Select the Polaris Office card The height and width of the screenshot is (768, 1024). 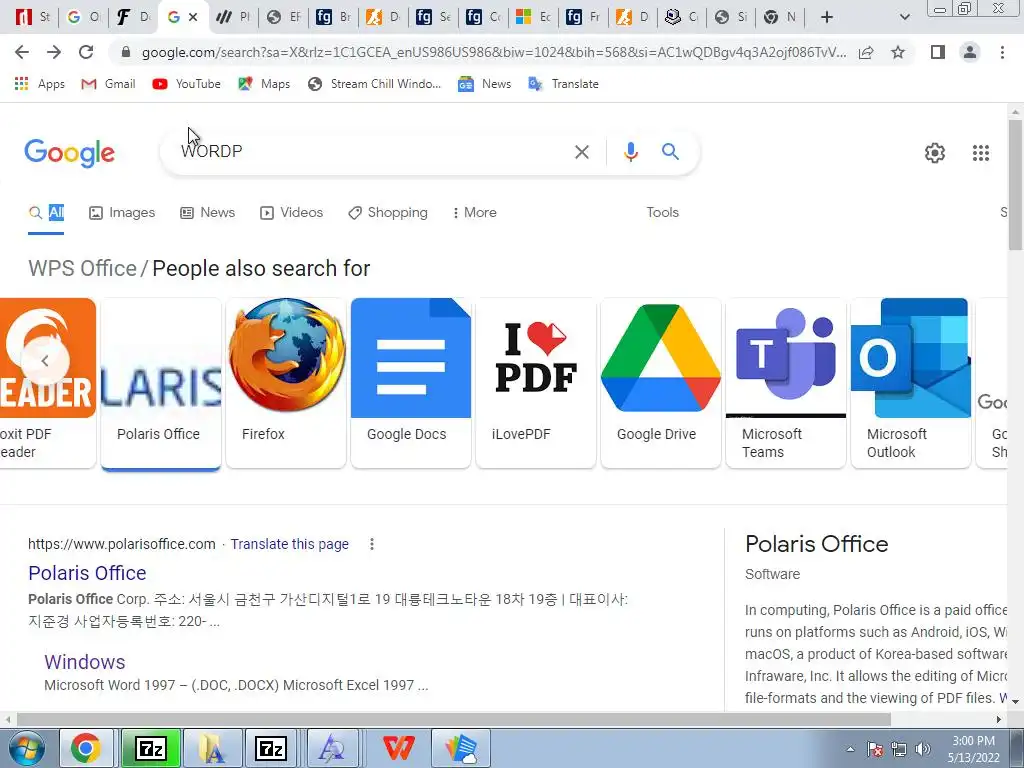coord(161,383)
